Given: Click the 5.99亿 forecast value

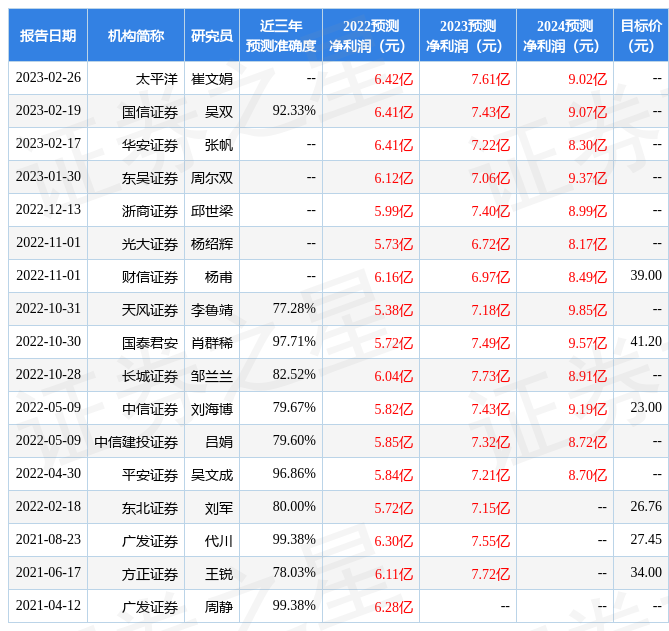Looking at the screenshot, I should (x=393, y=211).
